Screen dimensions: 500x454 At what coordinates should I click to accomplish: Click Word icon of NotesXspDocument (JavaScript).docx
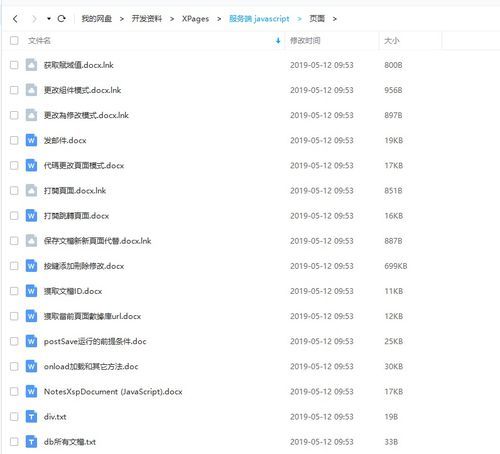(x=31, y=391)
